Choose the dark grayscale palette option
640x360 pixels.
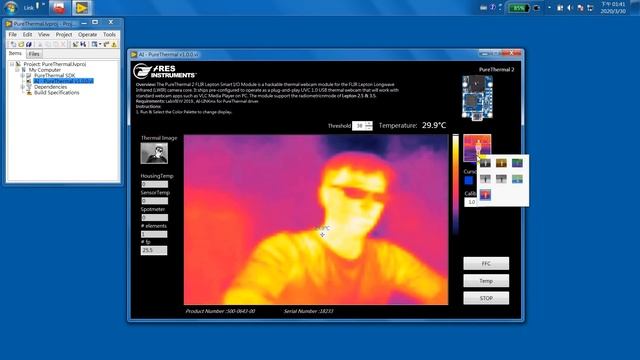[485, 163]
